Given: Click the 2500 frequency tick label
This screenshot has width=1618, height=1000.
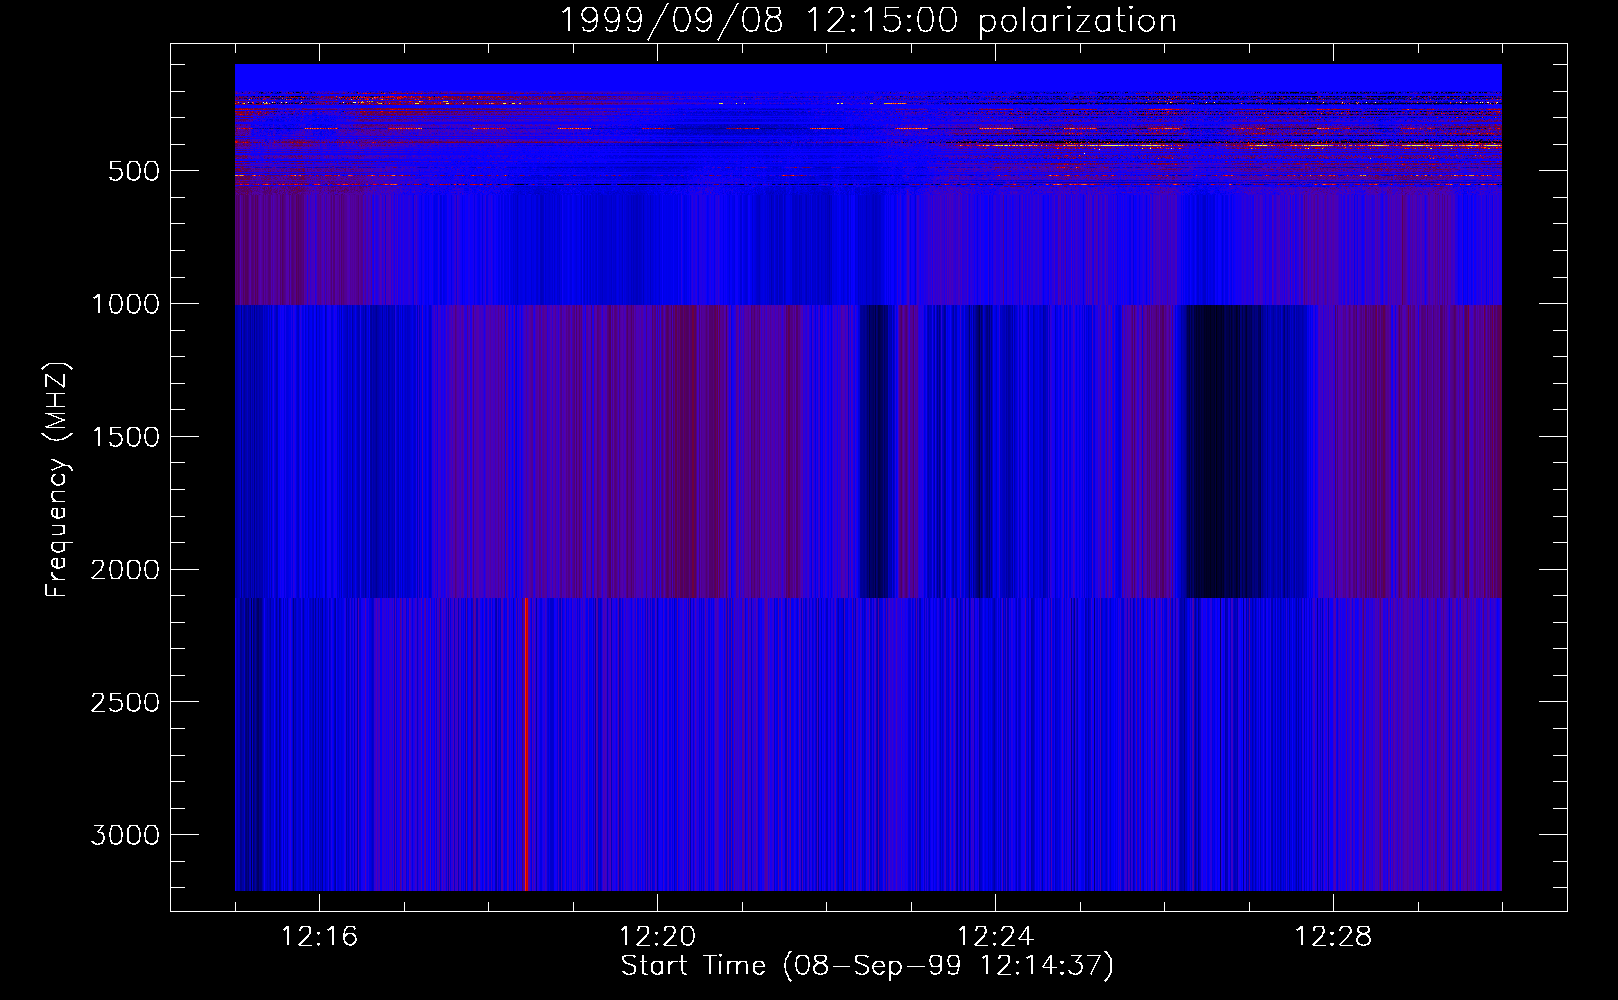Looking at the screenshot, I should coord(125,703).
